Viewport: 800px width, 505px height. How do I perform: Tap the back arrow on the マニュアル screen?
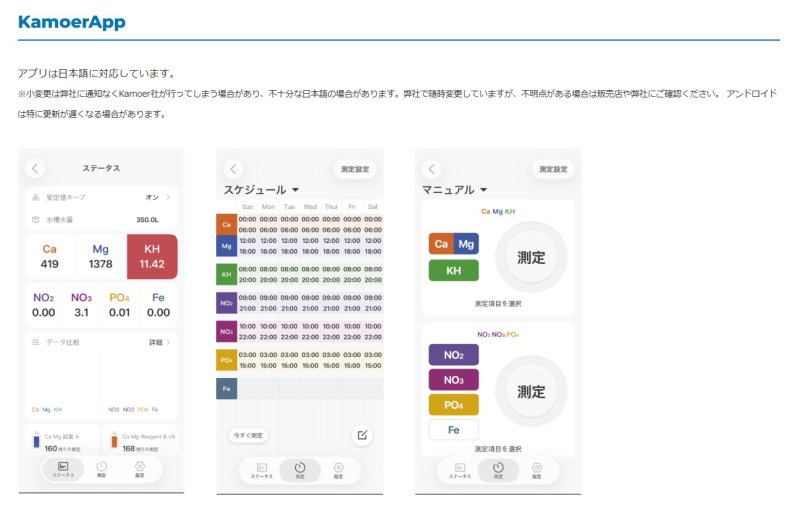[432, 169]
